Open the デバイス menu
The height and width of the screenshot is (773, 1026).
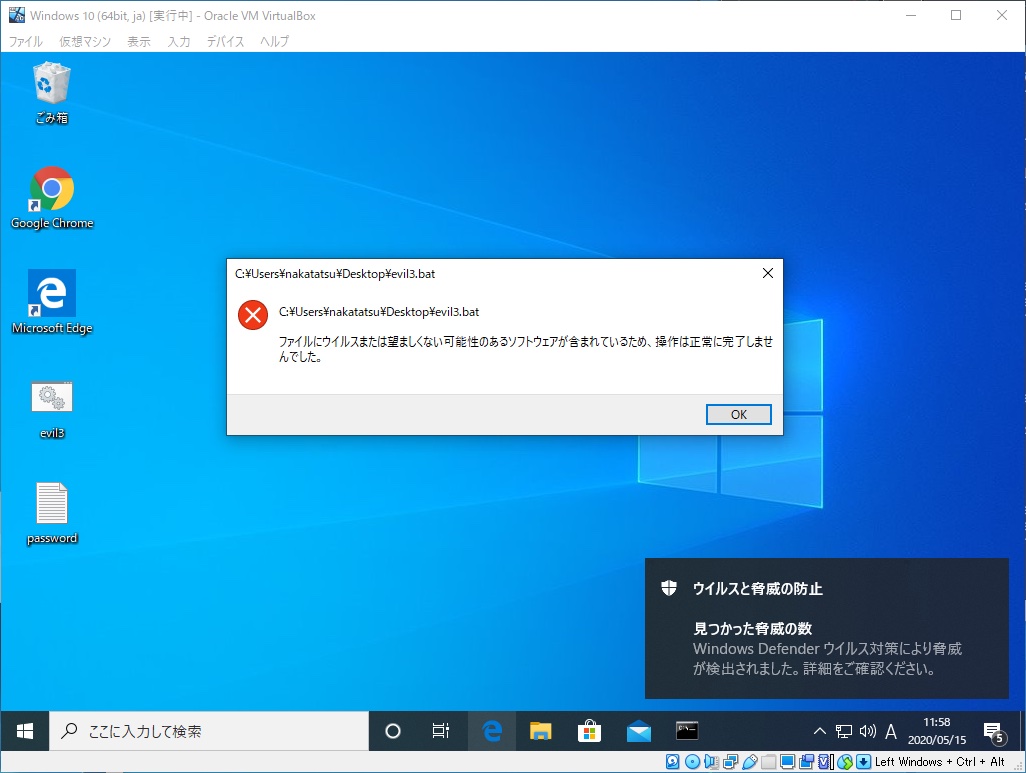click(226, 41)
